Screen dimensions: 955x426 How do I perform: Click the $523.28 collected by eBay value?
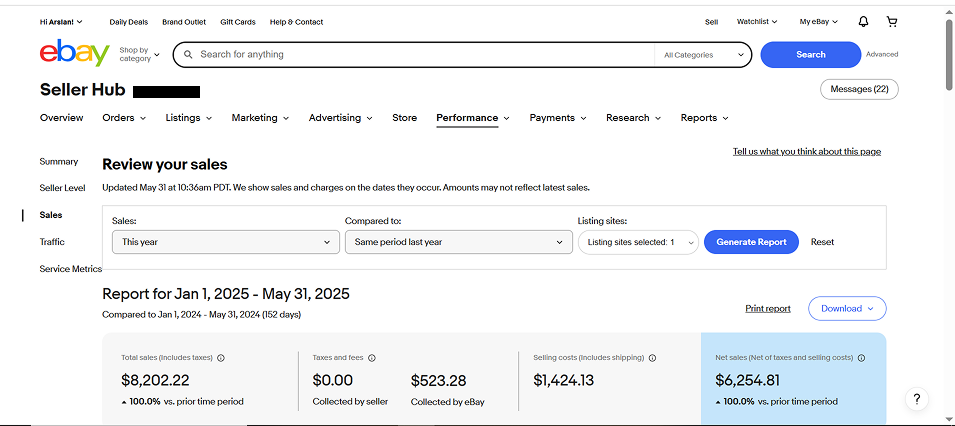click(439, 381)
